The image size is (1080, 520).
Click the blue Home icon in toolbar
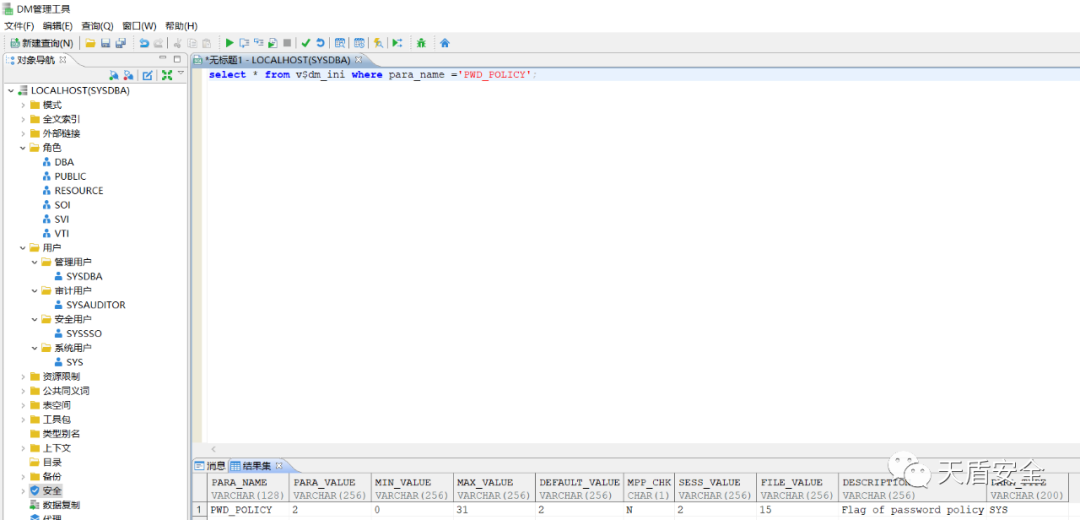[x=445, y=43]
